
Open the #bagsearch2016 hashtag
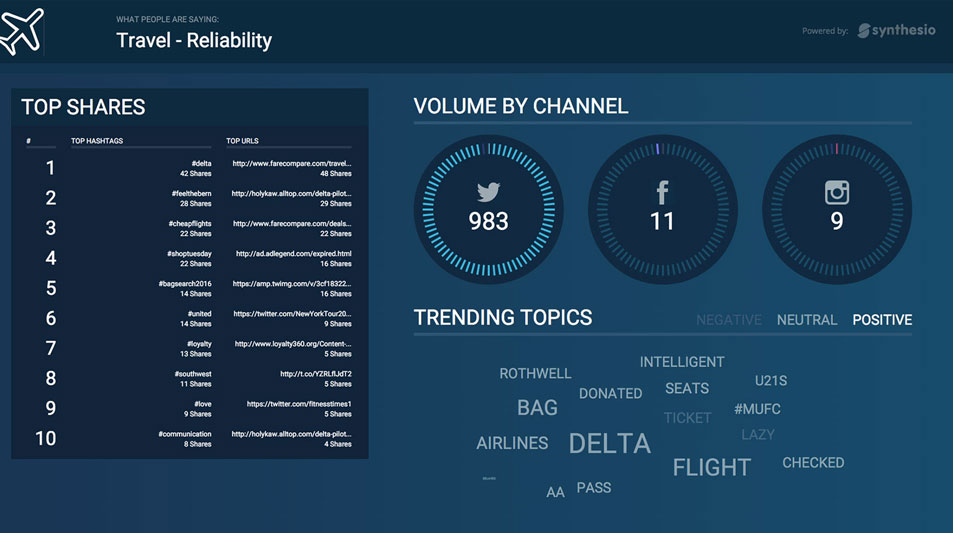185,284
